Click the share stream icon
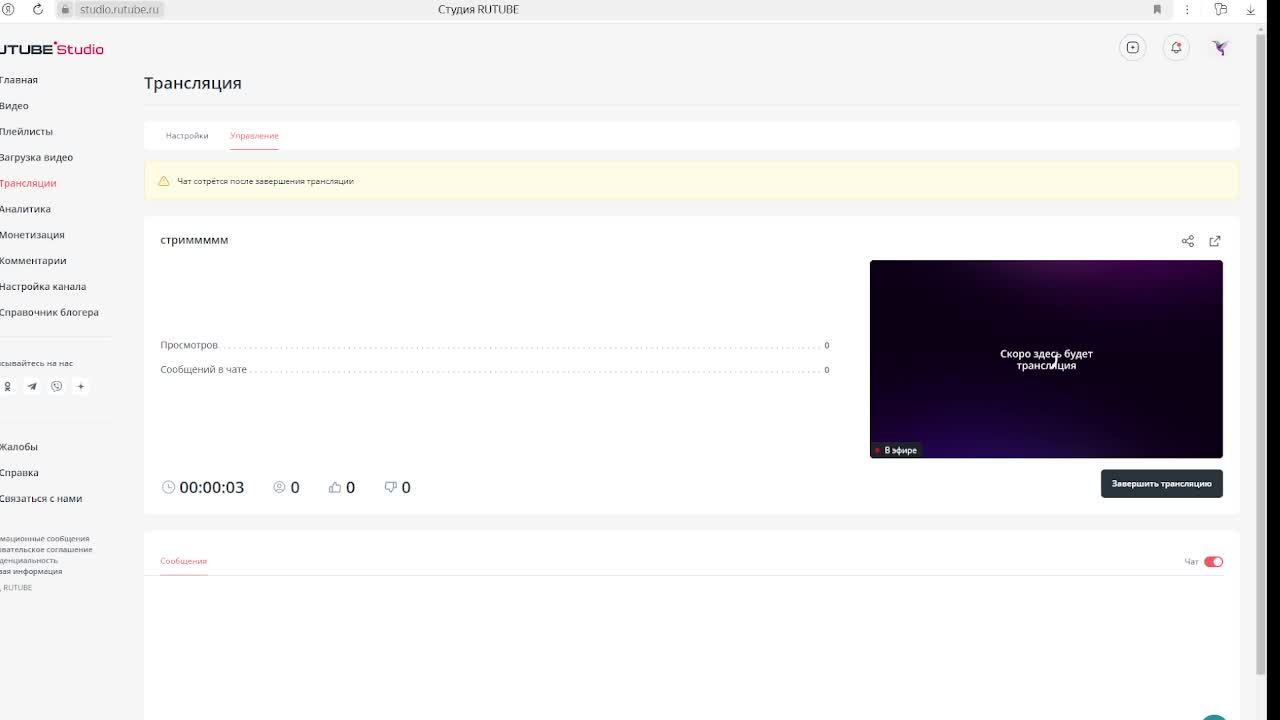 (x=1188, y=241)
